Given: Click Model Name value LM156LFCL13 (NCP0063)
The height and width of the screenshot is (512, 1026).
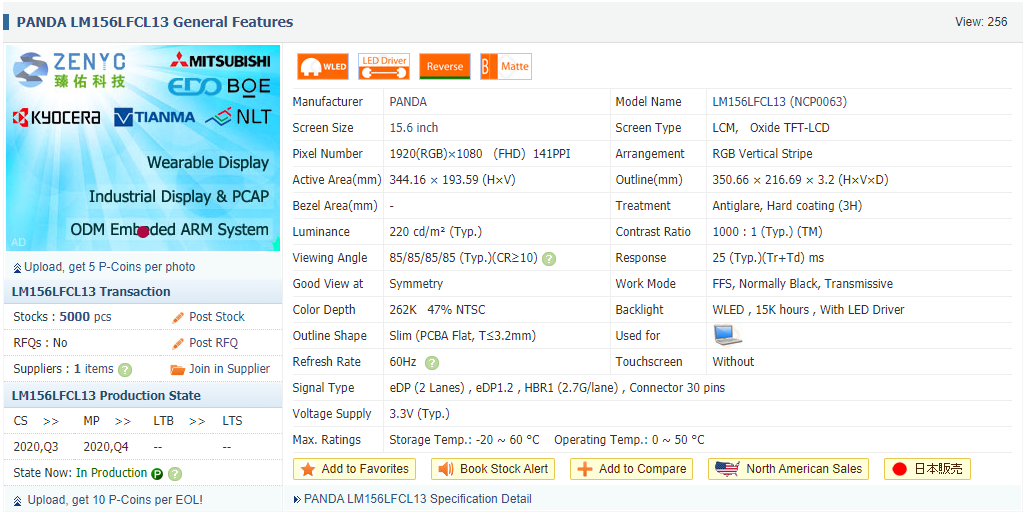Looking at the screenshot, I should [x=779, y=102].
